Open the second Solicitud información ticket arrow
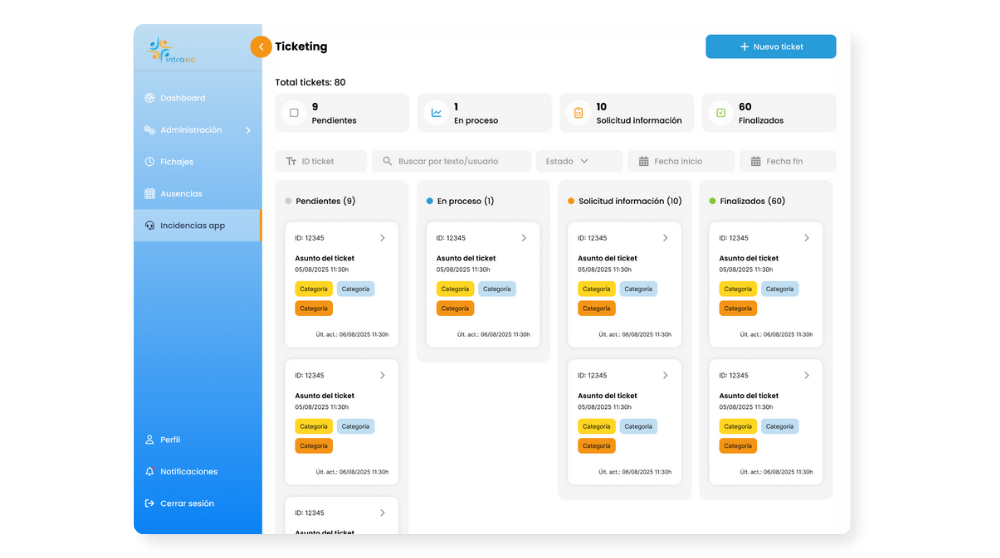 coord(665,376)
